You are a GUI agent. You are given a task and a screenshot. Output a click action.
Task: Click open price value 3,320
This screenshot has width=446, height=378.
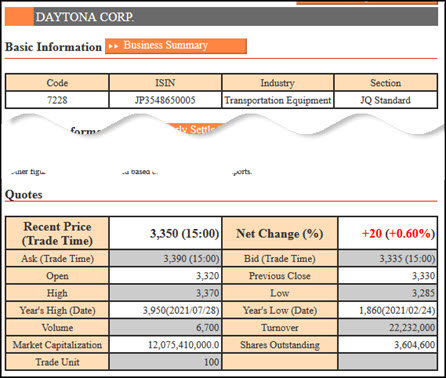pos(165,276)
